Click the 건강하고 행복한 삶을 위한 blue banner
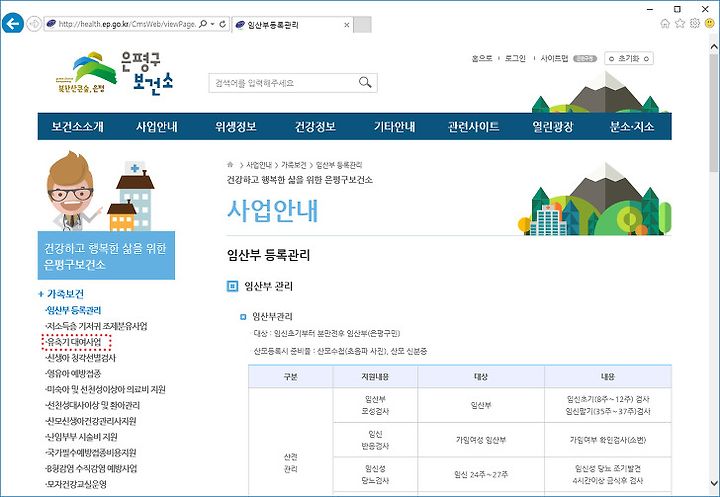This screenshot has height=497, width=720. point(106,256)
